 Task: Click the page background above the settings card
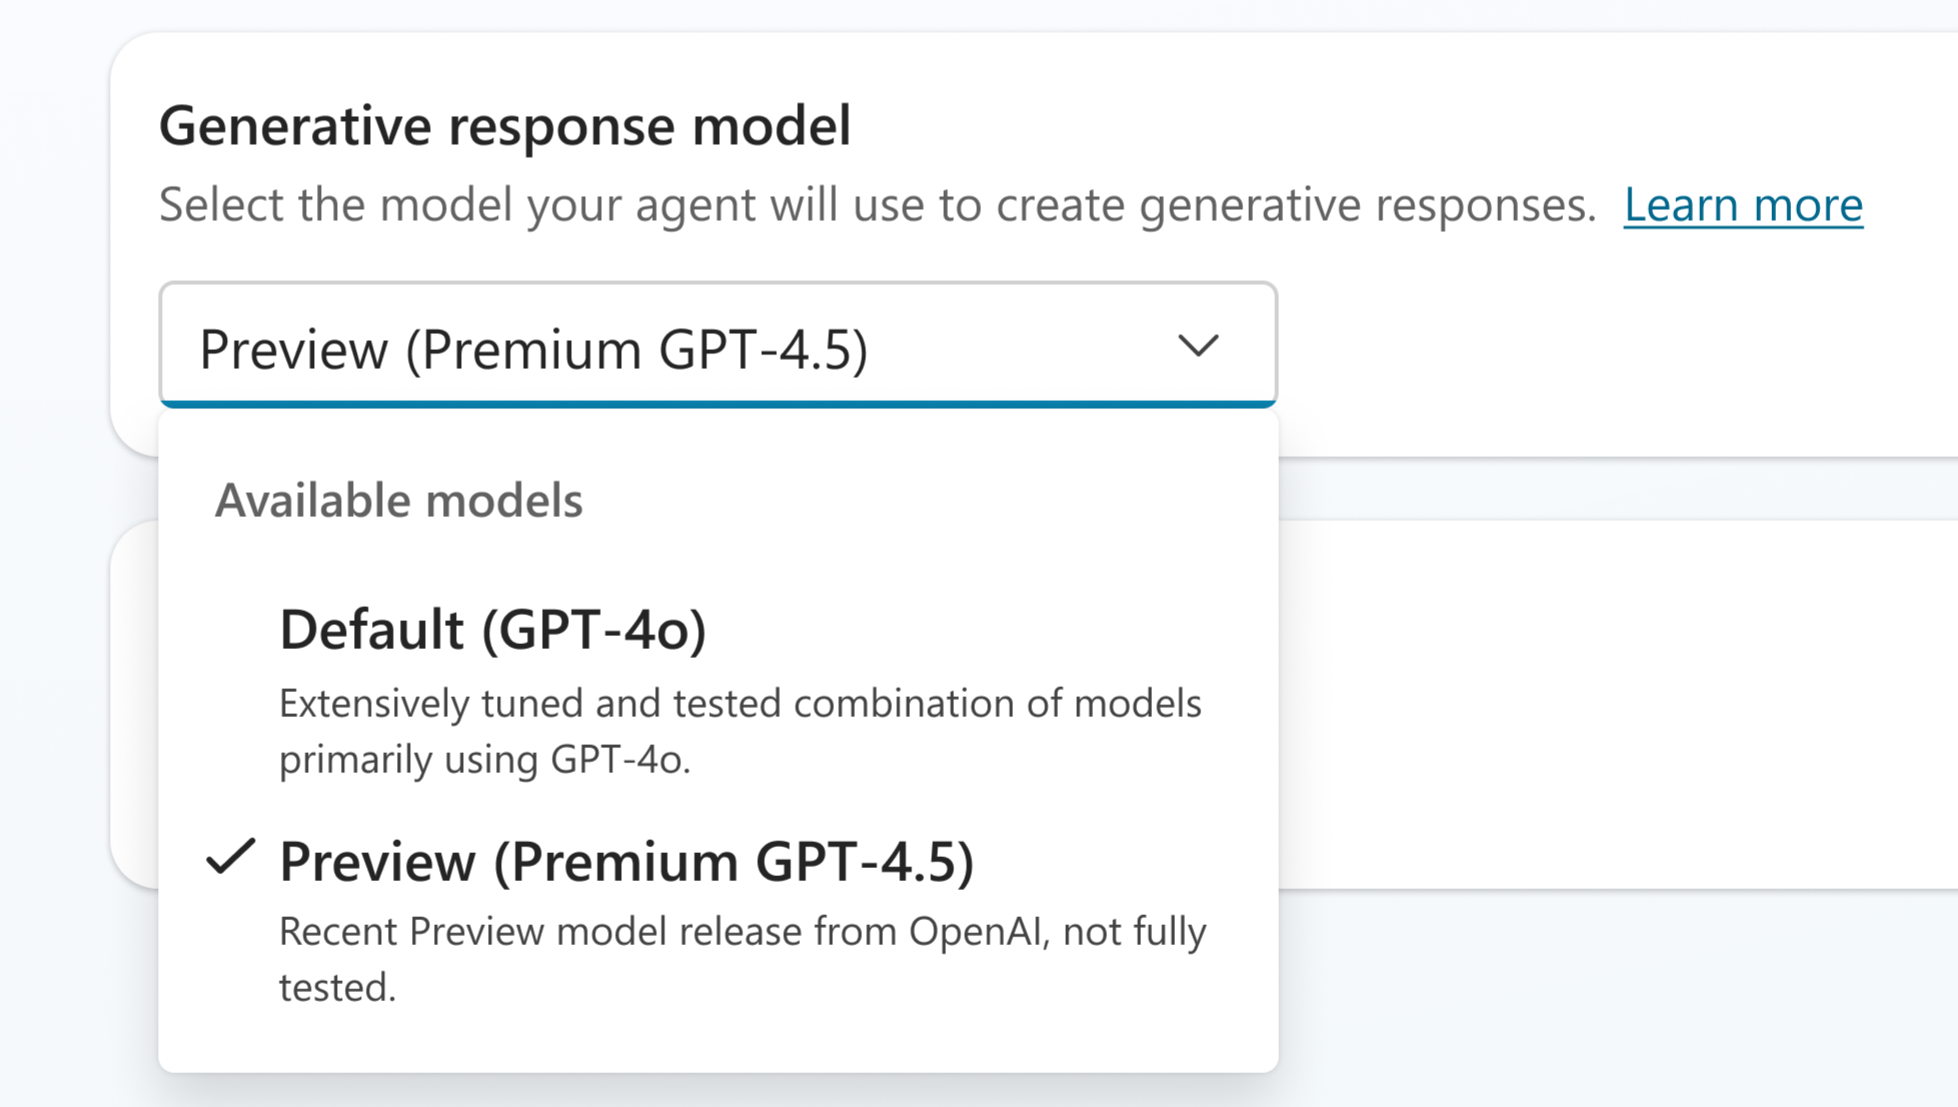click(1000, 14)
